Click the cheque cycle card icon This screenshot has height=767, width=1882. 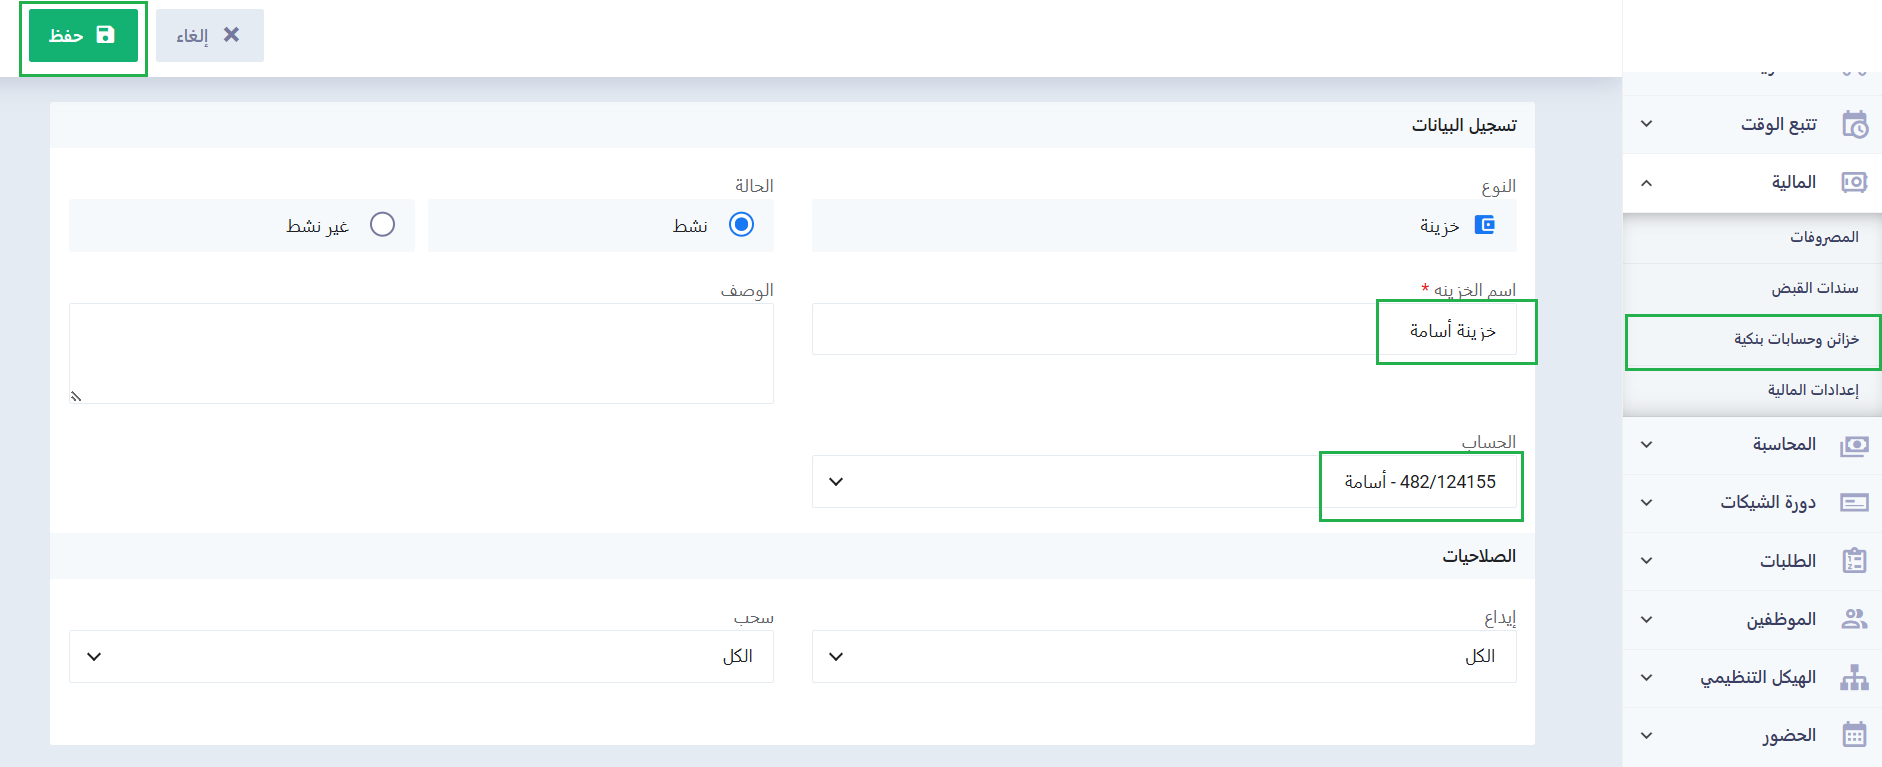pyautogui.click(x=1854, y=502)
